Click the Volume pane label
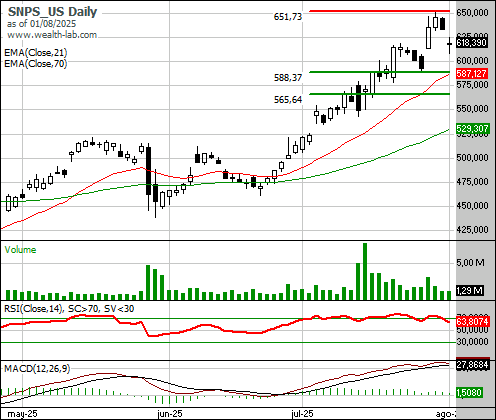 [20, 250]
